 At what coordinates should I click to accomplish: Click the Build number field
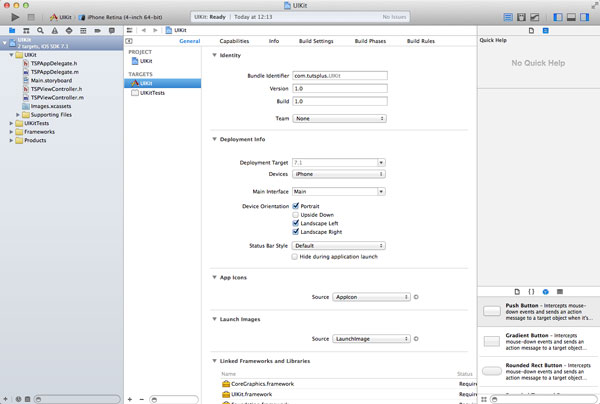(340, 101)
